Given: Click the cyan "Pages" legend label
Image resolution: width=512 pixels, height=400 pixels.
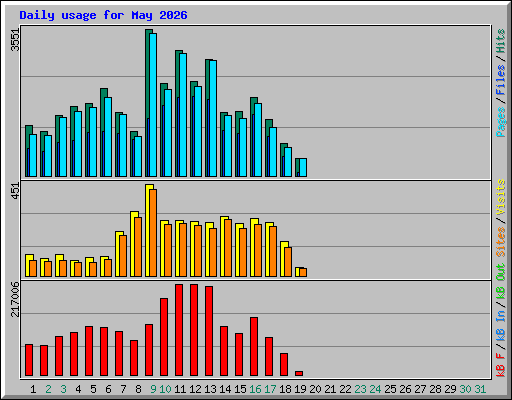Looking at the screenshot, I should tap(501, 122).
